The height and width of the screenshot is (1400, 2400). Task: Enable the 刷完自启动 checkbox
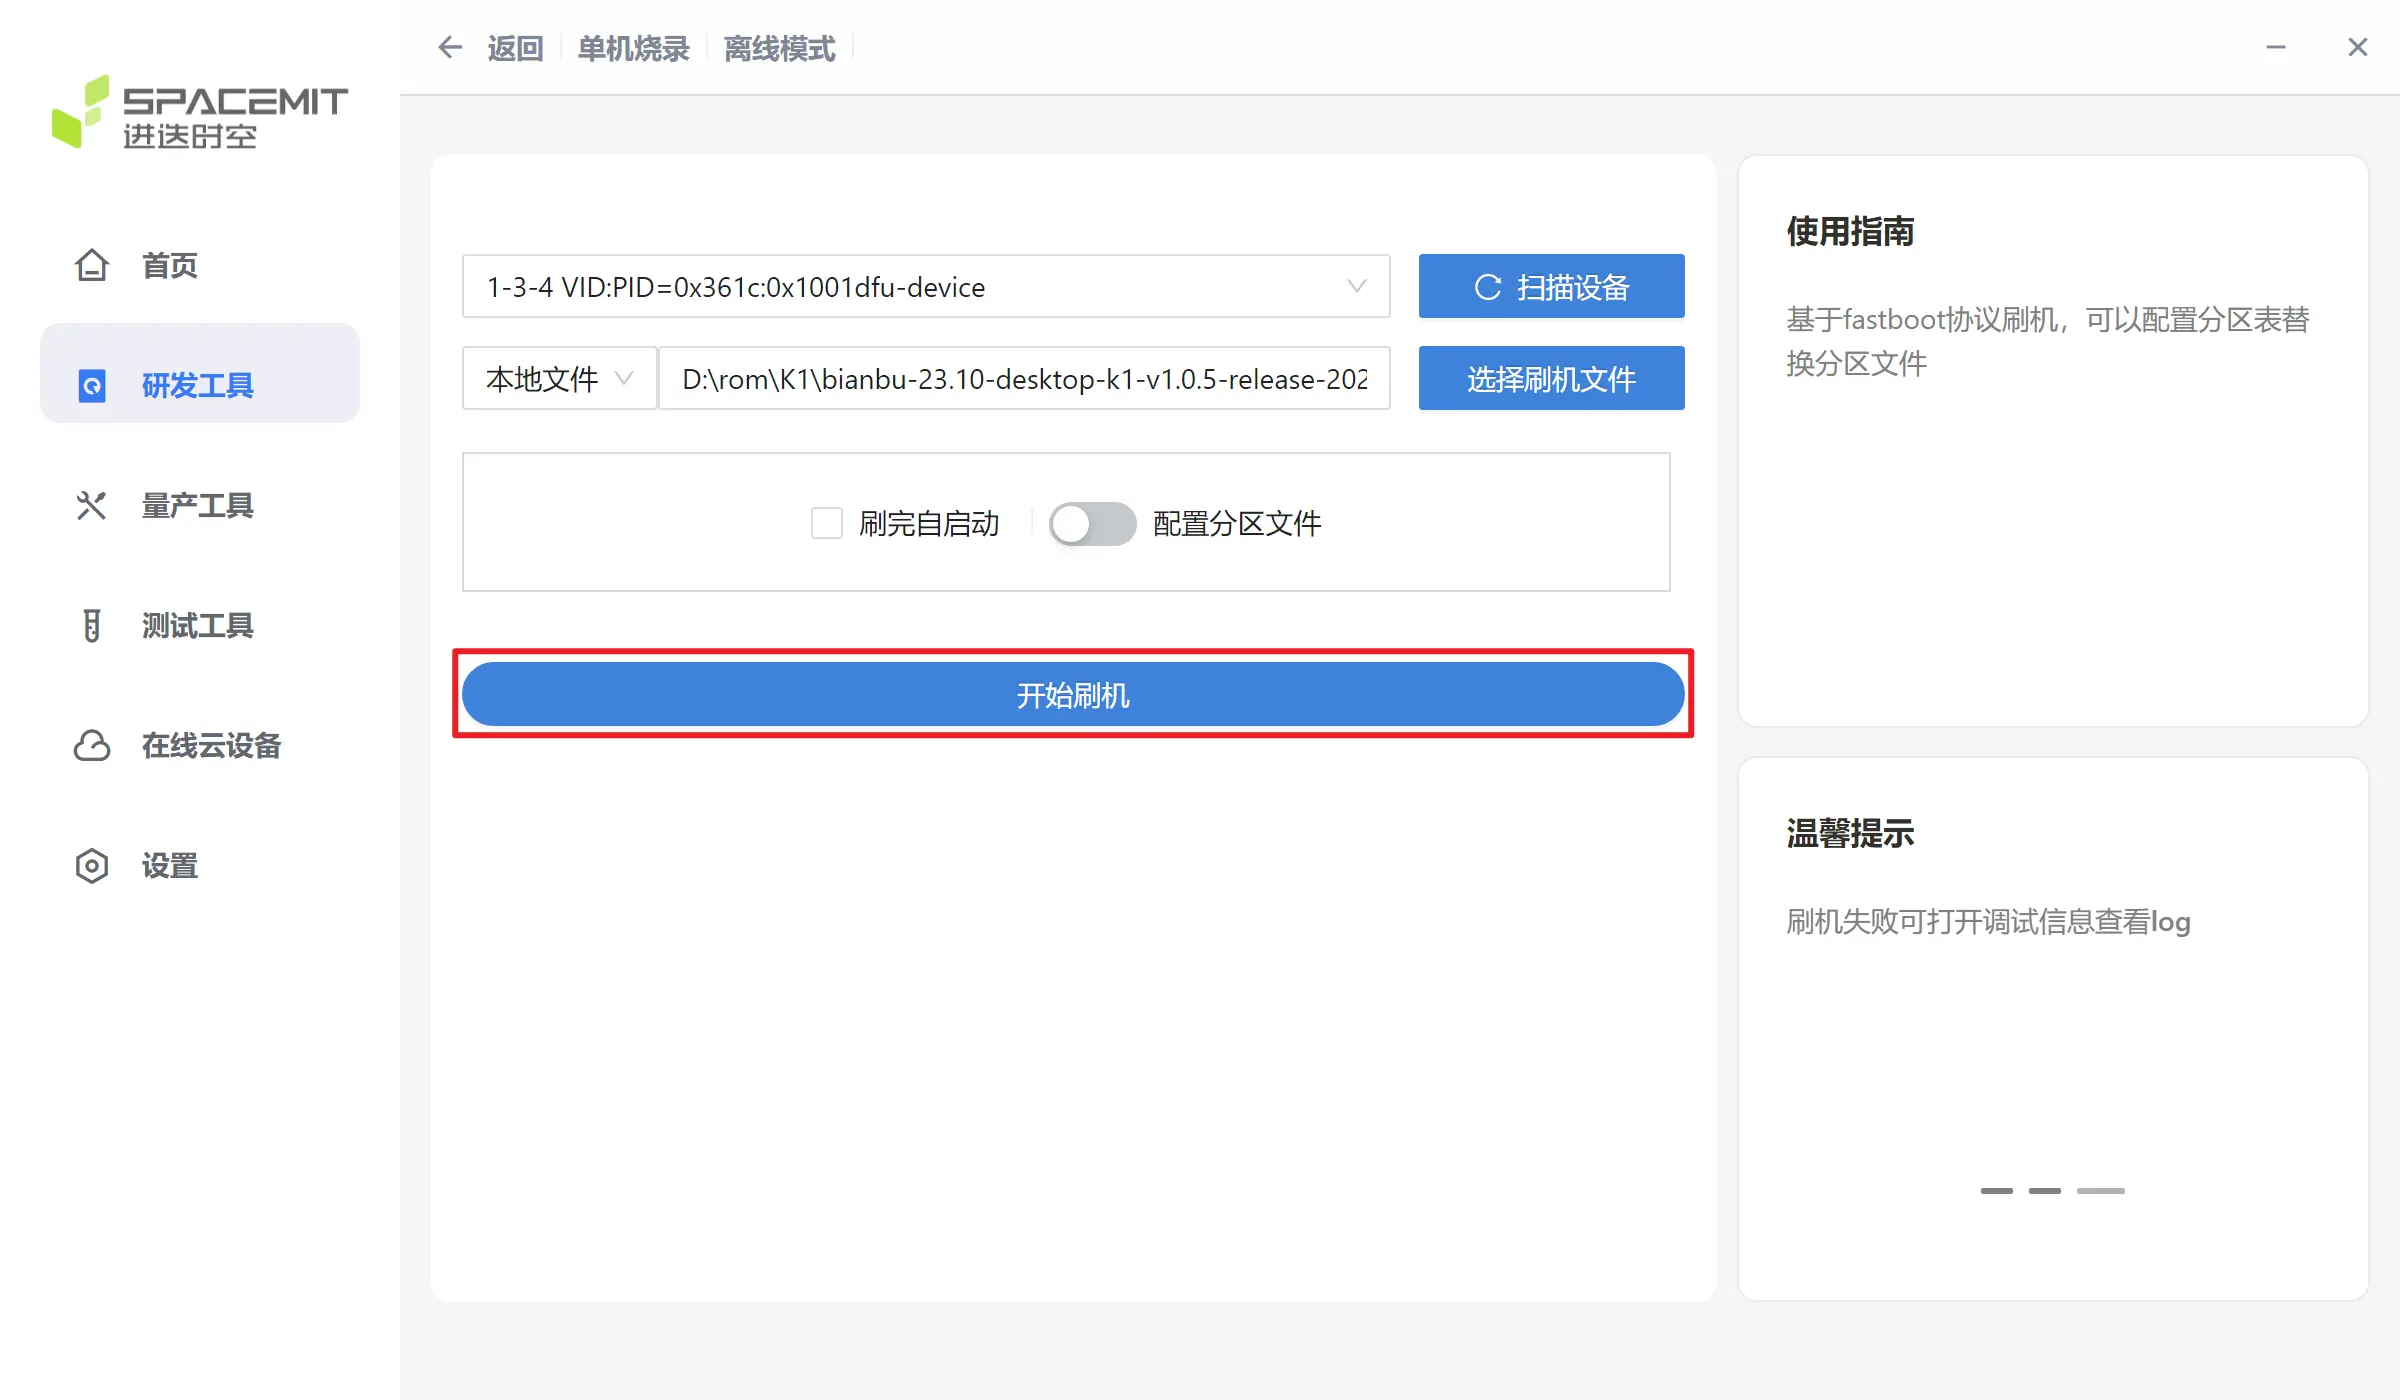point(827,523)
